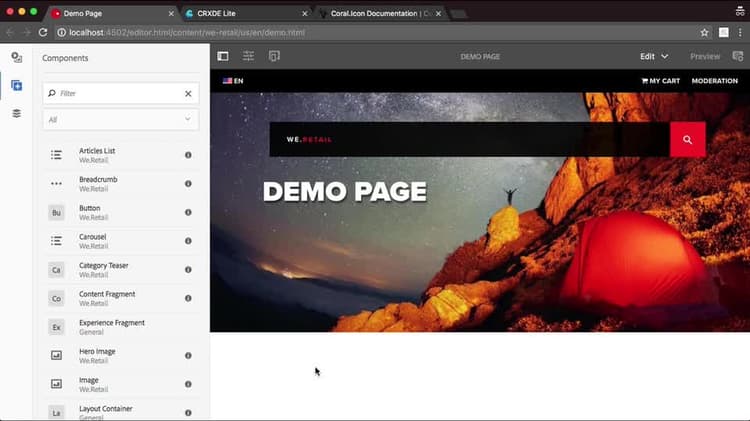The width and height of the screenshot is (750, 421).
Task: Clear the component filter field
Action: point(188,93)
